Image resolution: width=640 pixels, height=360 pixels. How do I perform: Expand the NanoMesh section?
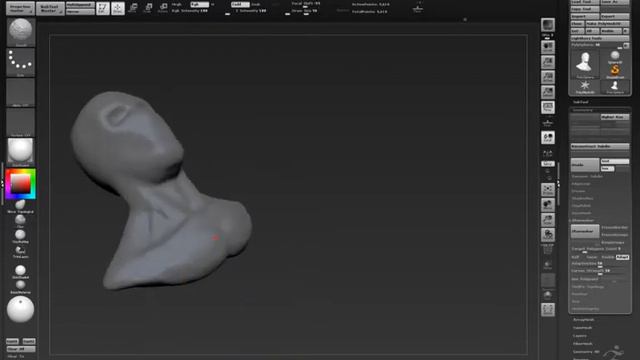point(583,328)
